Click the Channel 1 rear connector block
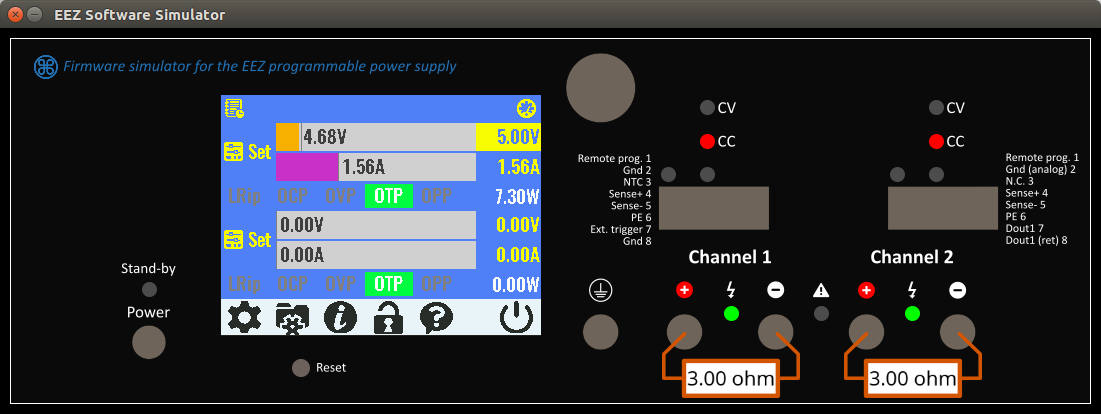Image resolution: width=1101 pixels, height=414 pixels. coord(713,208)
